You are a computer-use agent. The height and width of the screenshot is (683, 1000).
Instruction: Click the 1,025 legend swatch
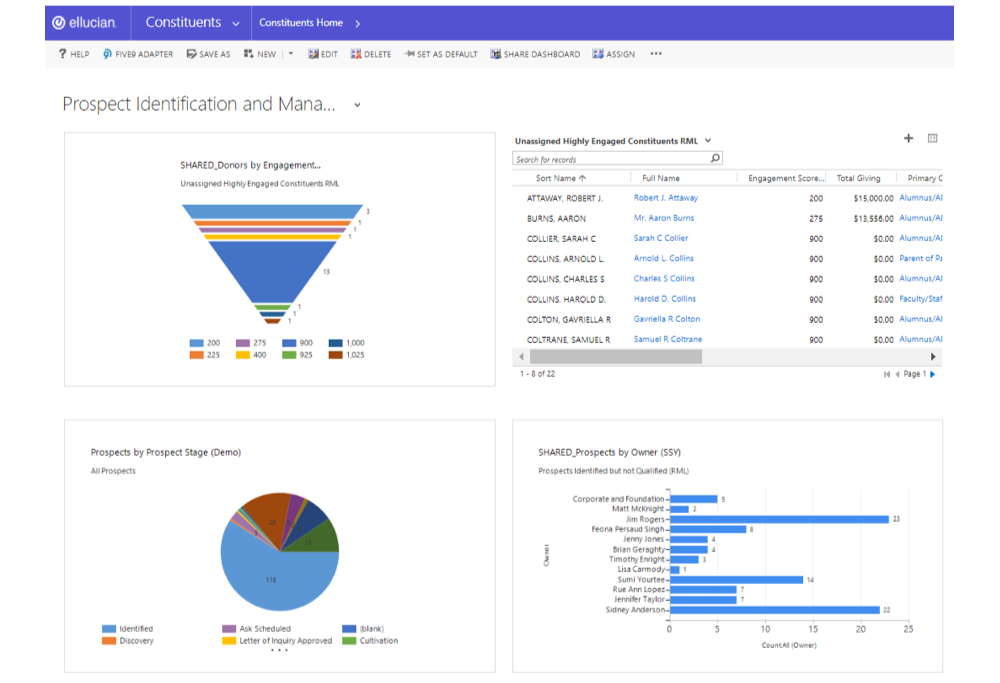click(335, 355)
